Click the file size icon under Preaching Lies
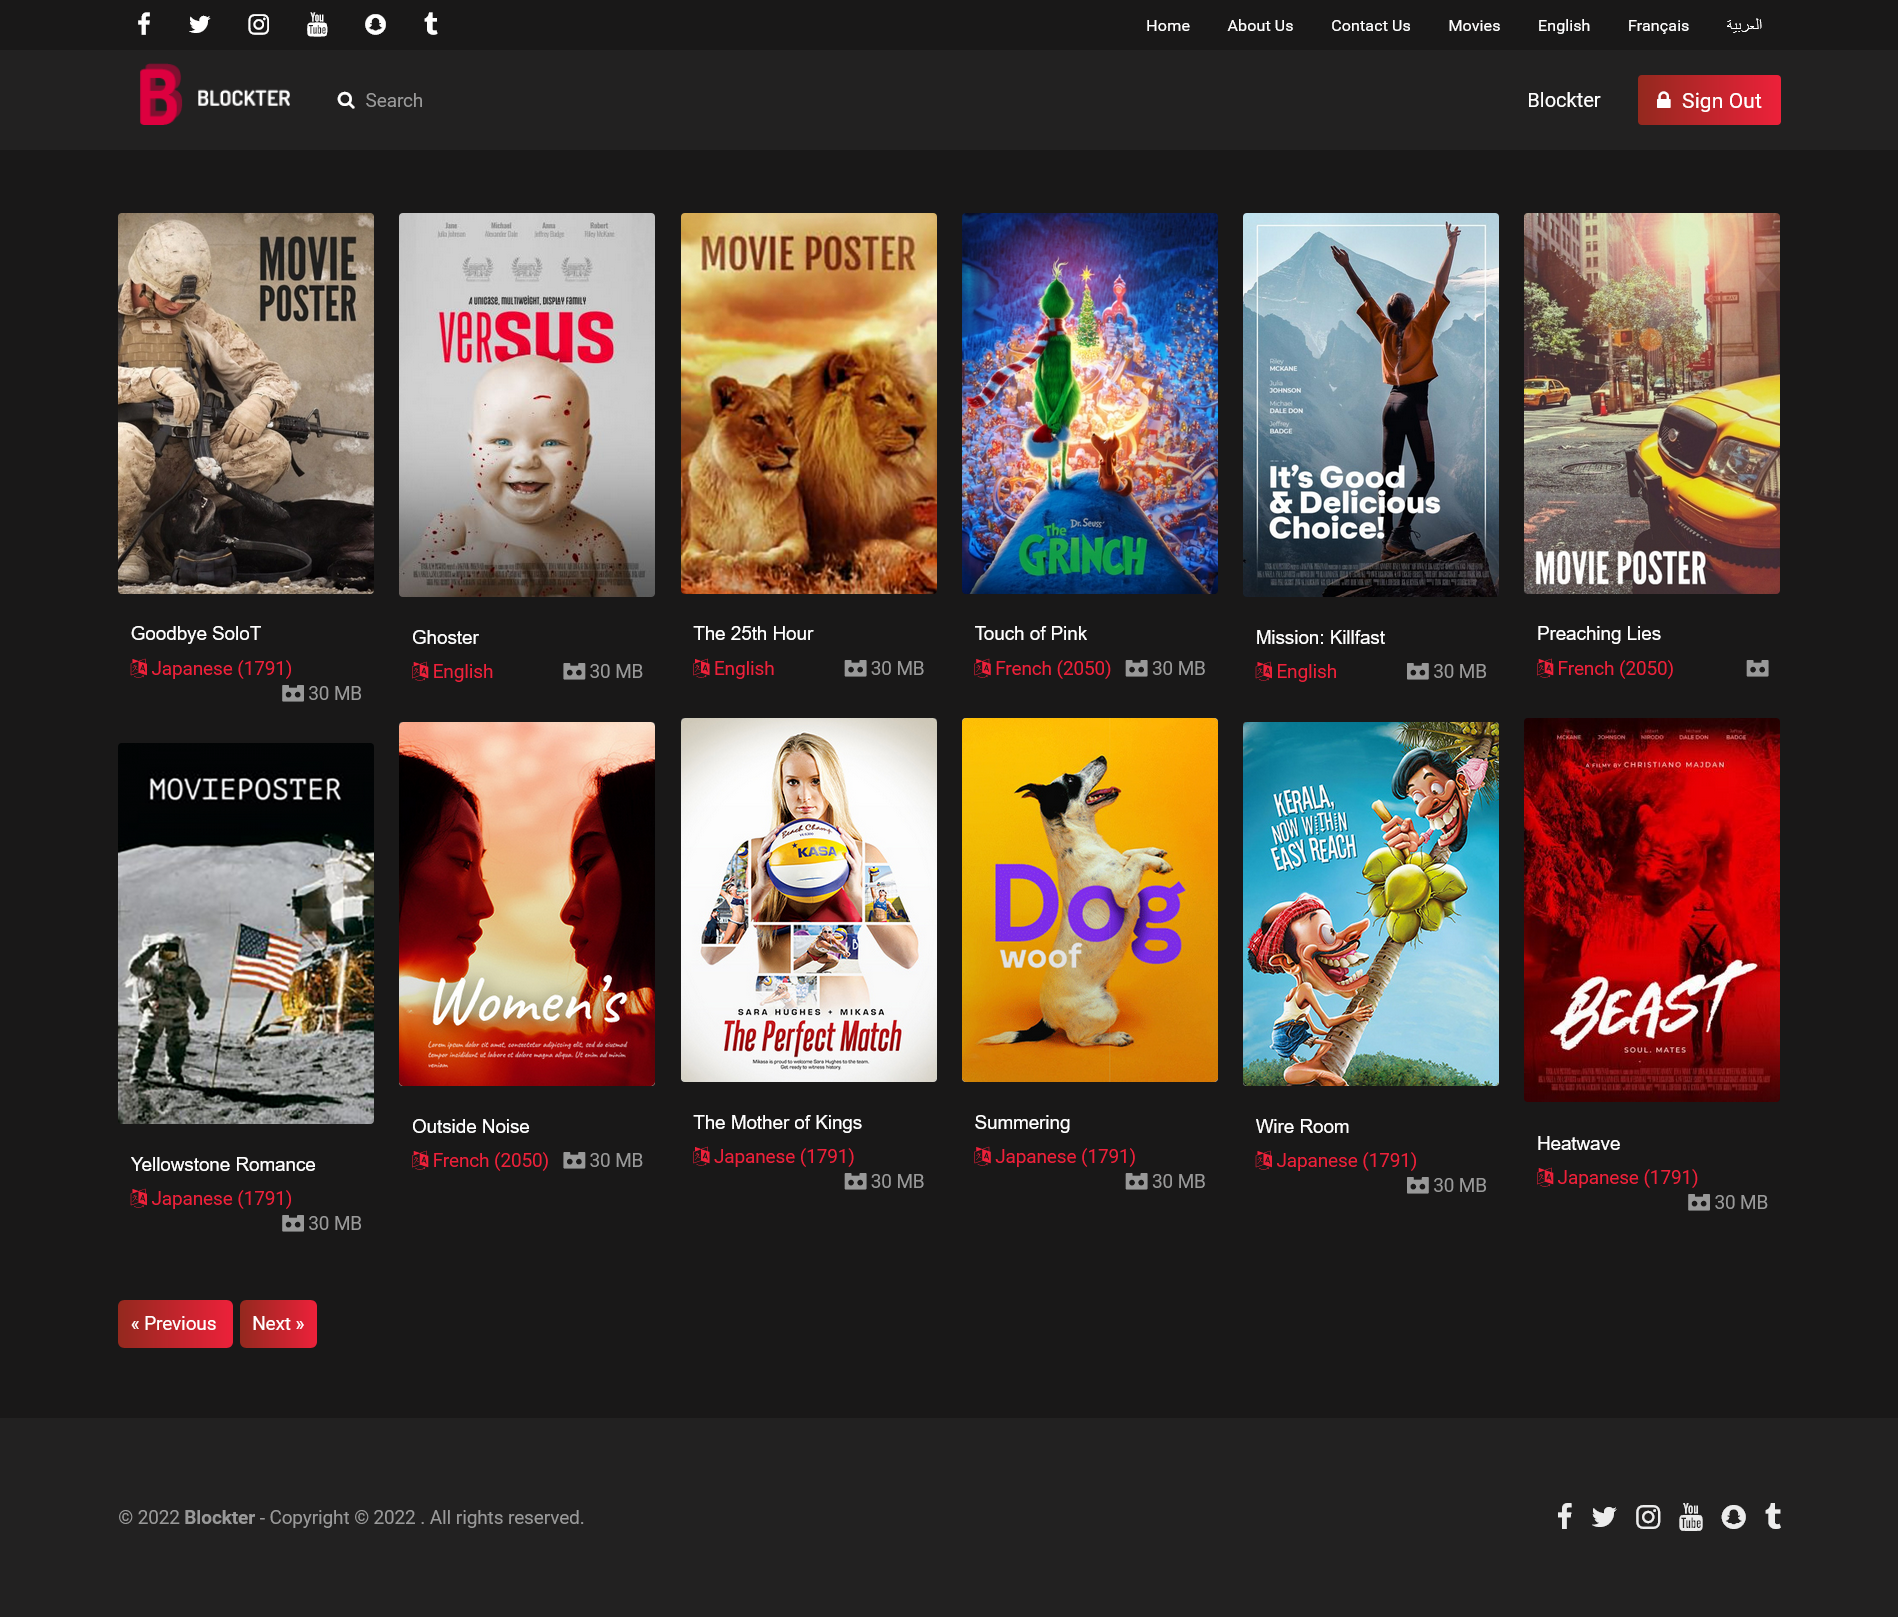1898x1617 pixels. click(x=1757, y=668)
